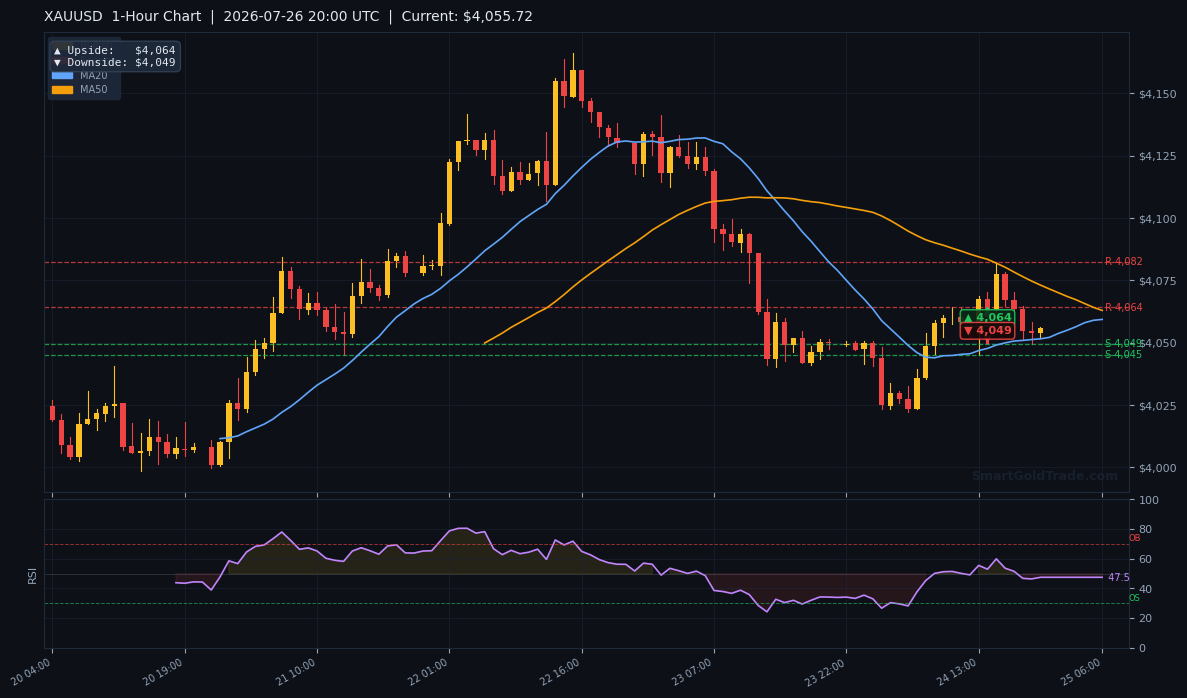Click the 22 16:00 time axis label

[561, 672]
